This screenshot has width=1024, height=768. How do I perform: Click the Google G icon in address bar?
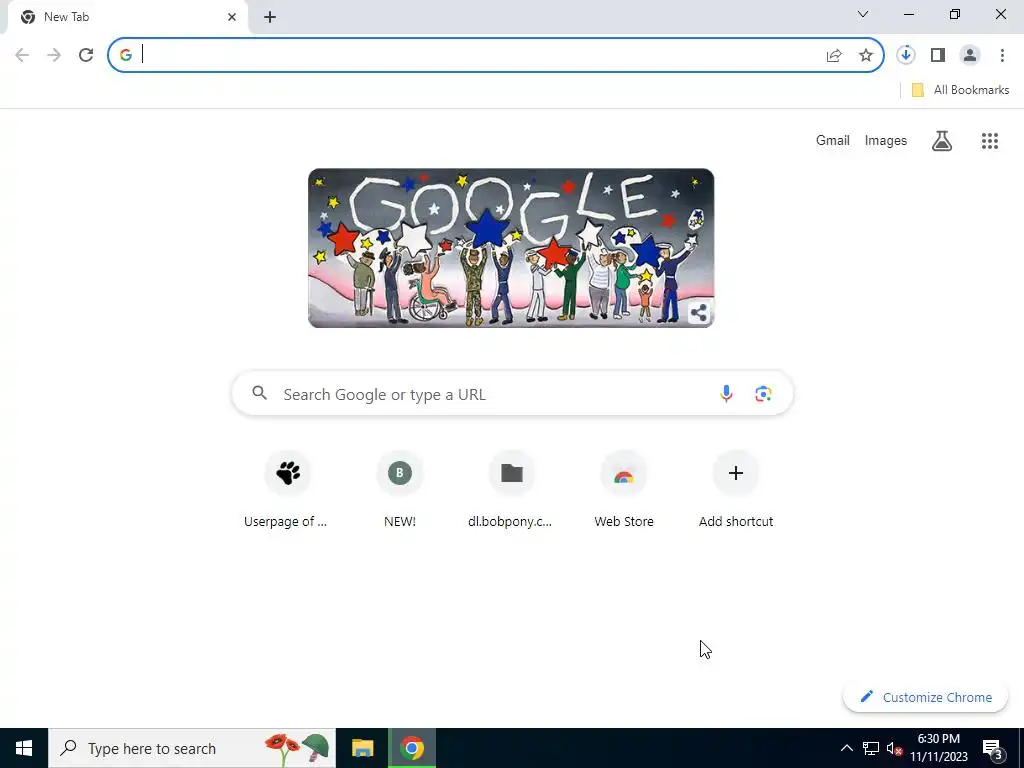(126, 55)
